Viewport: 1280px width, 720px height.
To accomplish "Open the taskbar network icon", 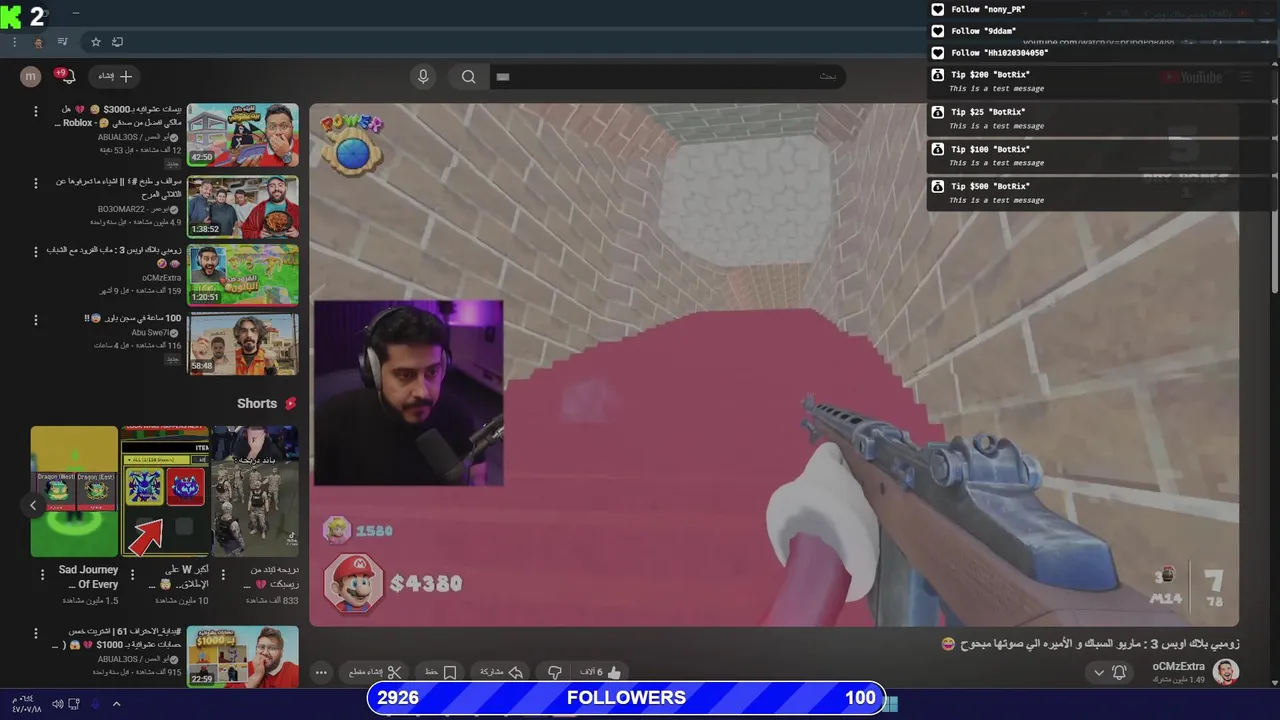I will coord(74,704).
